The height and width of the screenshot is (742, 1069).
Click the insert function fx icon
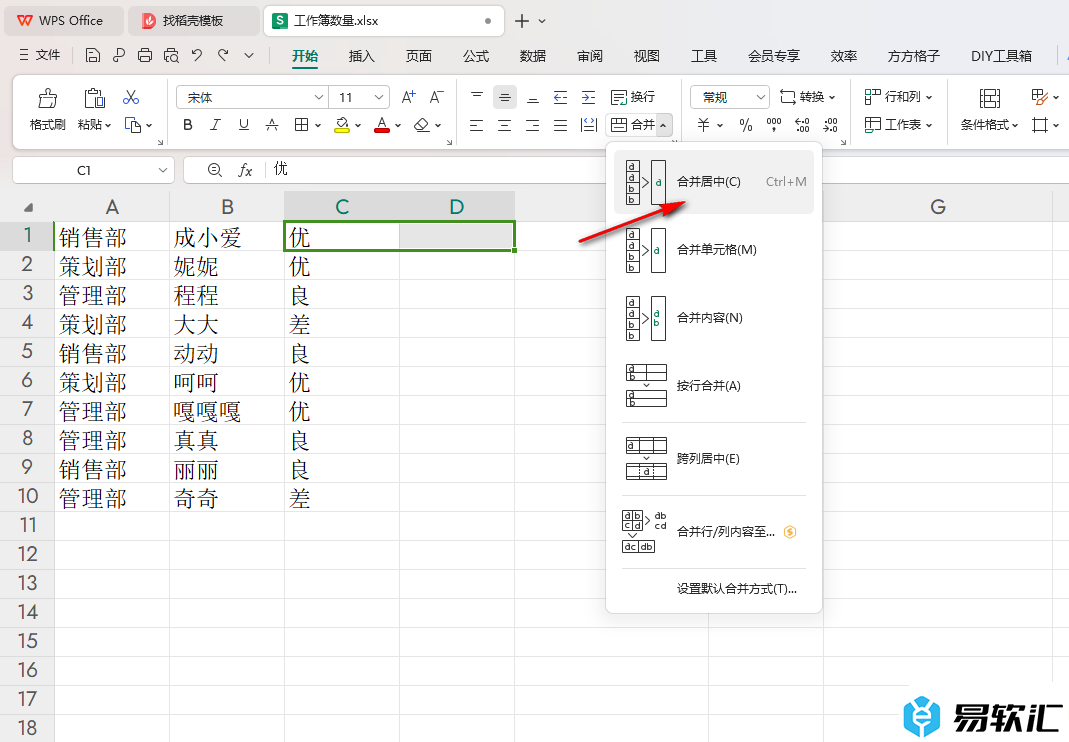(x=245, y=170)
